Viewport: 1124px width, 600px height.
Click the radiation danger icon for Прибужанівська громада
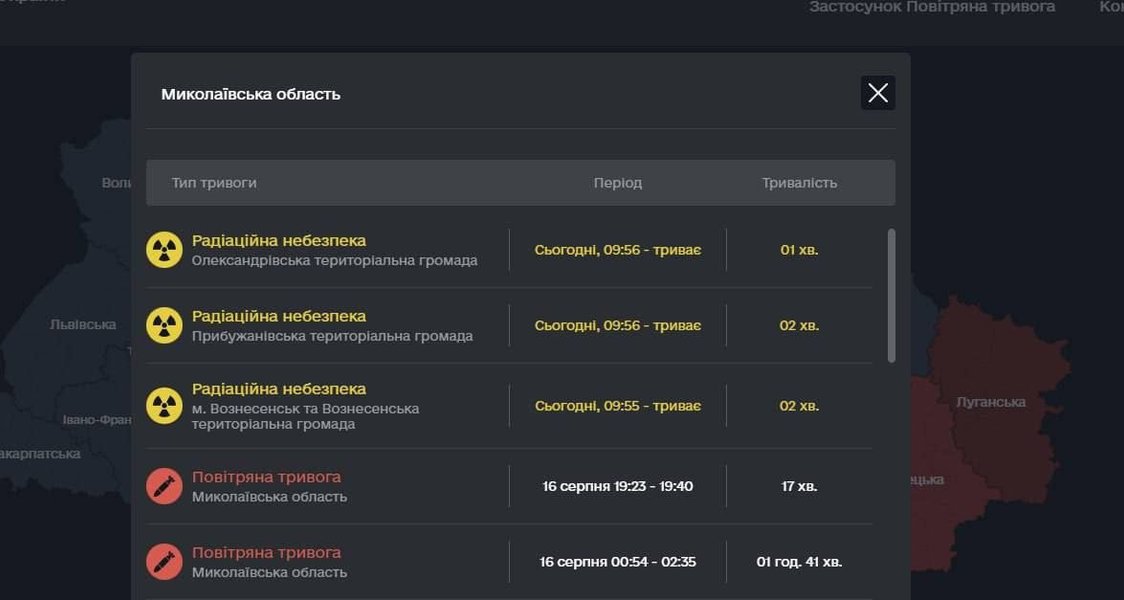pos(164,324)
